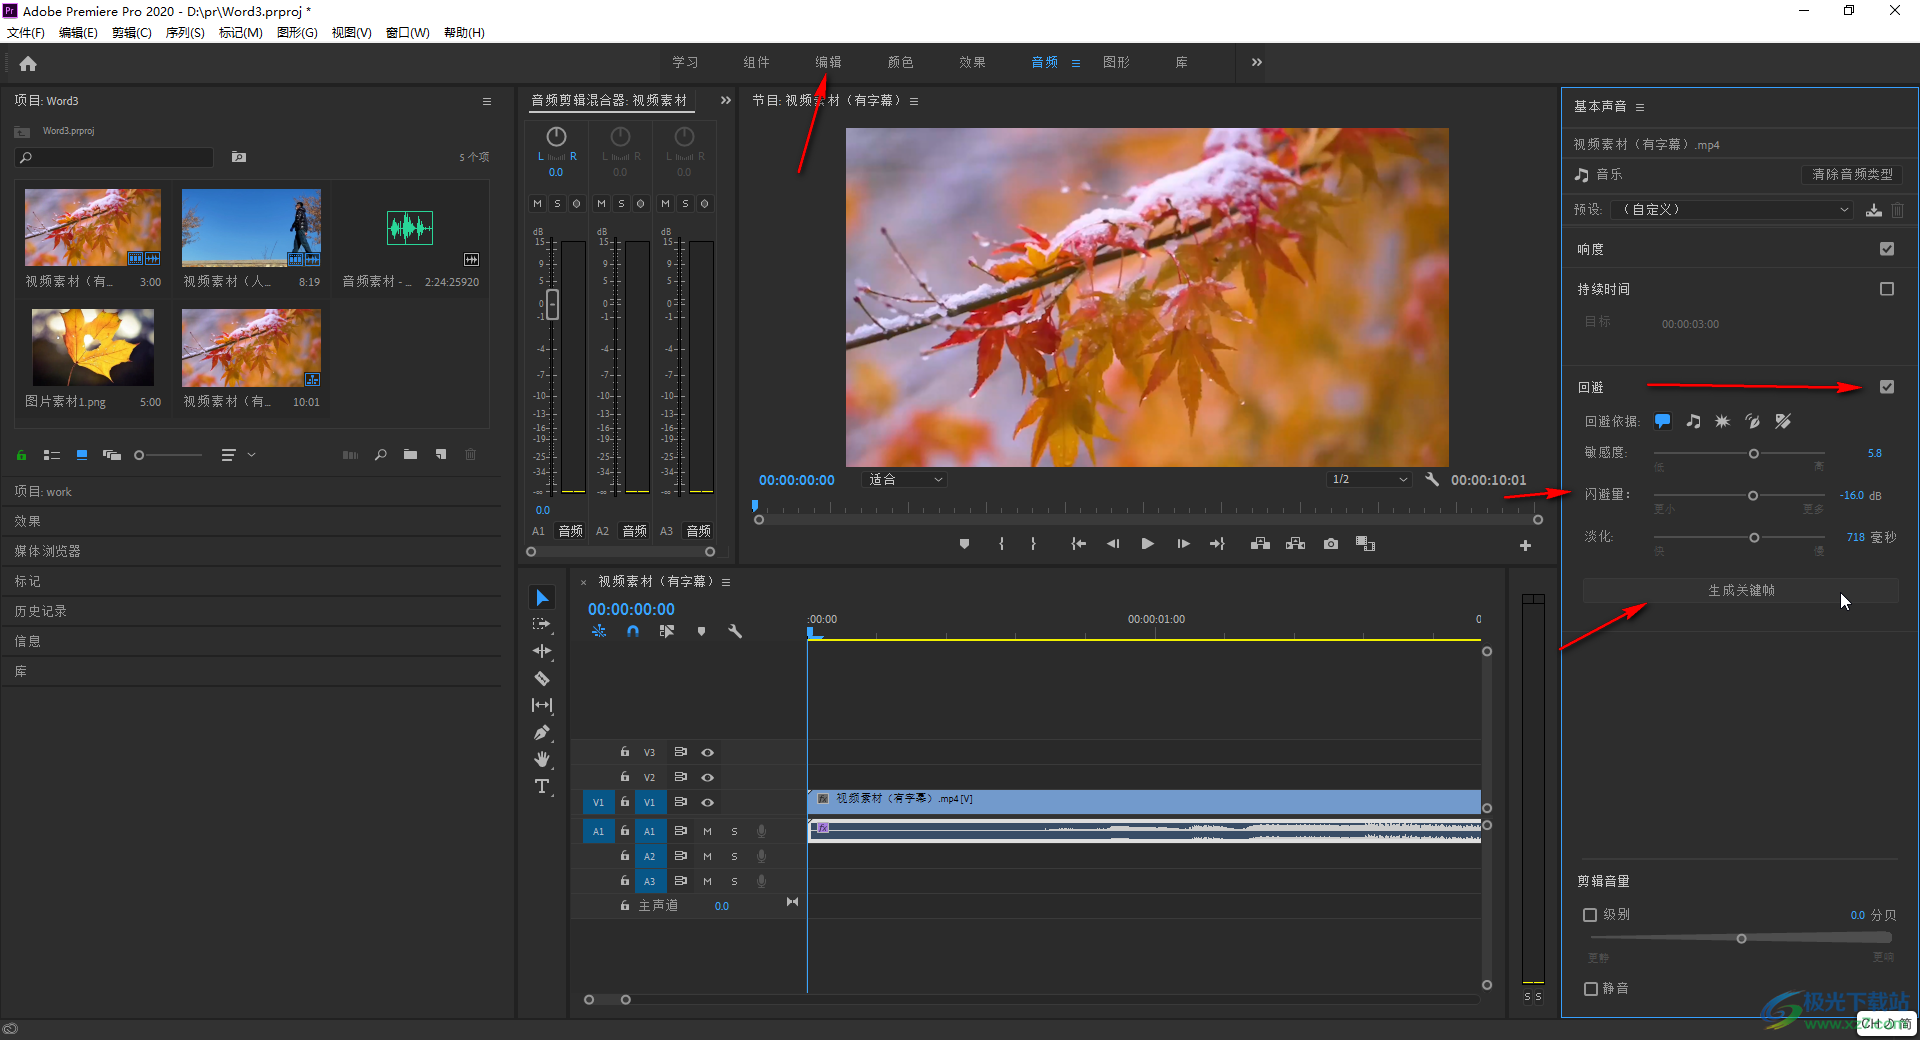Open program monitor panel menu
The width and height of the screenshot is (1920, 1040).
[x=914, y=101]
